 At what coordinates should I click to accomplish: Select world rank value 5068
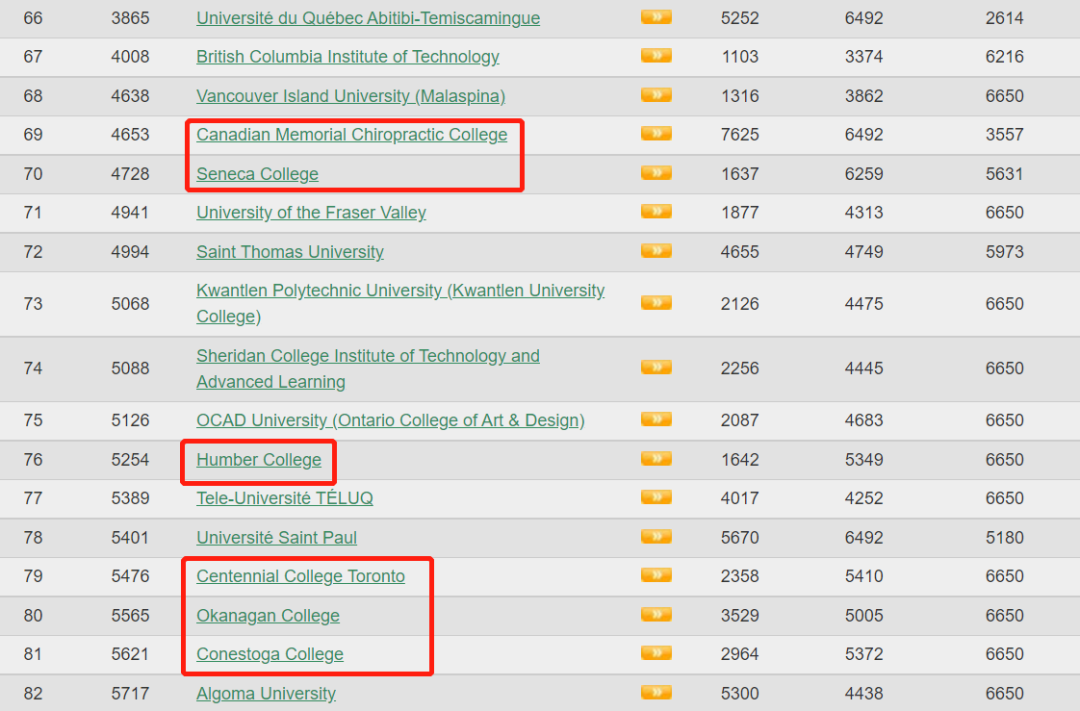pos(130,304)
